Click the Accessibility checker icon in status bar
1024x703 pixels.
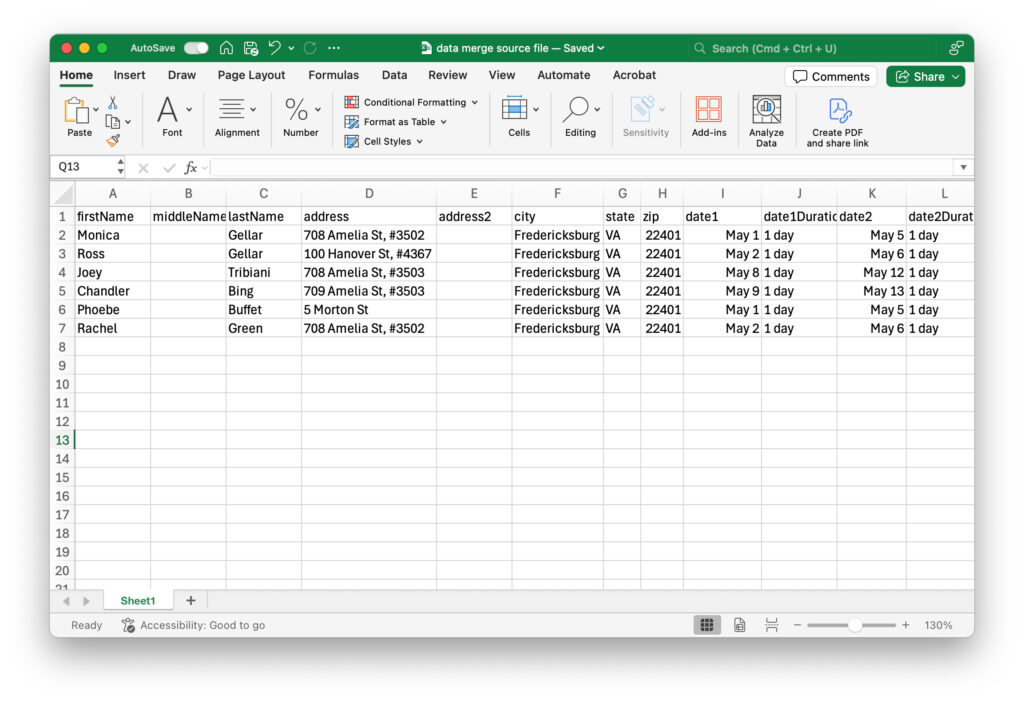click(x=128, y=625)
